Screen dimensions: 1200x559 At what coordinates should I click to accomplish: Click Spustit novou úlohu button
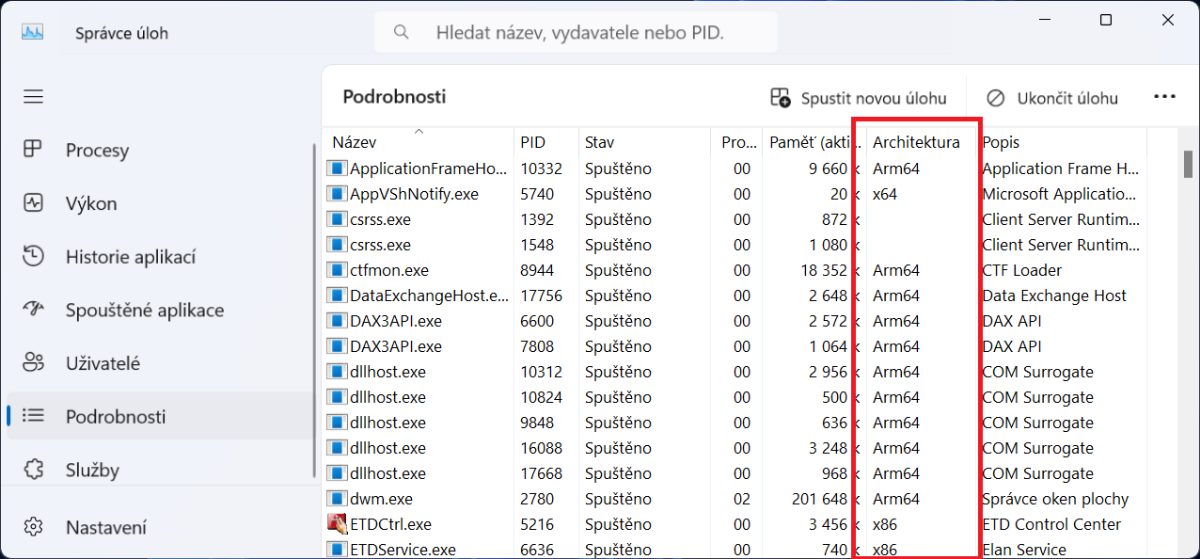click(x=858, y=98)
